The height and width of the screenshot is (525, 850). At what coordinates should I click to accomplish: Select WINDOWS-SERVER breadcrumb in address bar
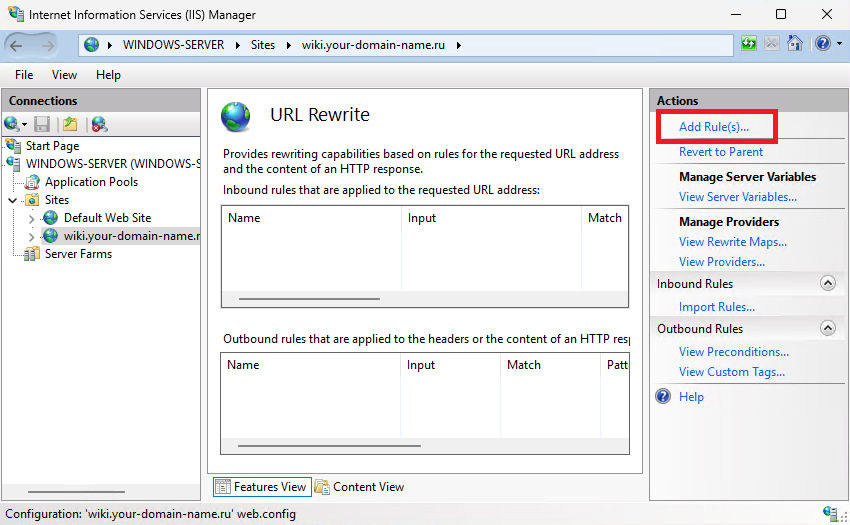coord(173,45)
